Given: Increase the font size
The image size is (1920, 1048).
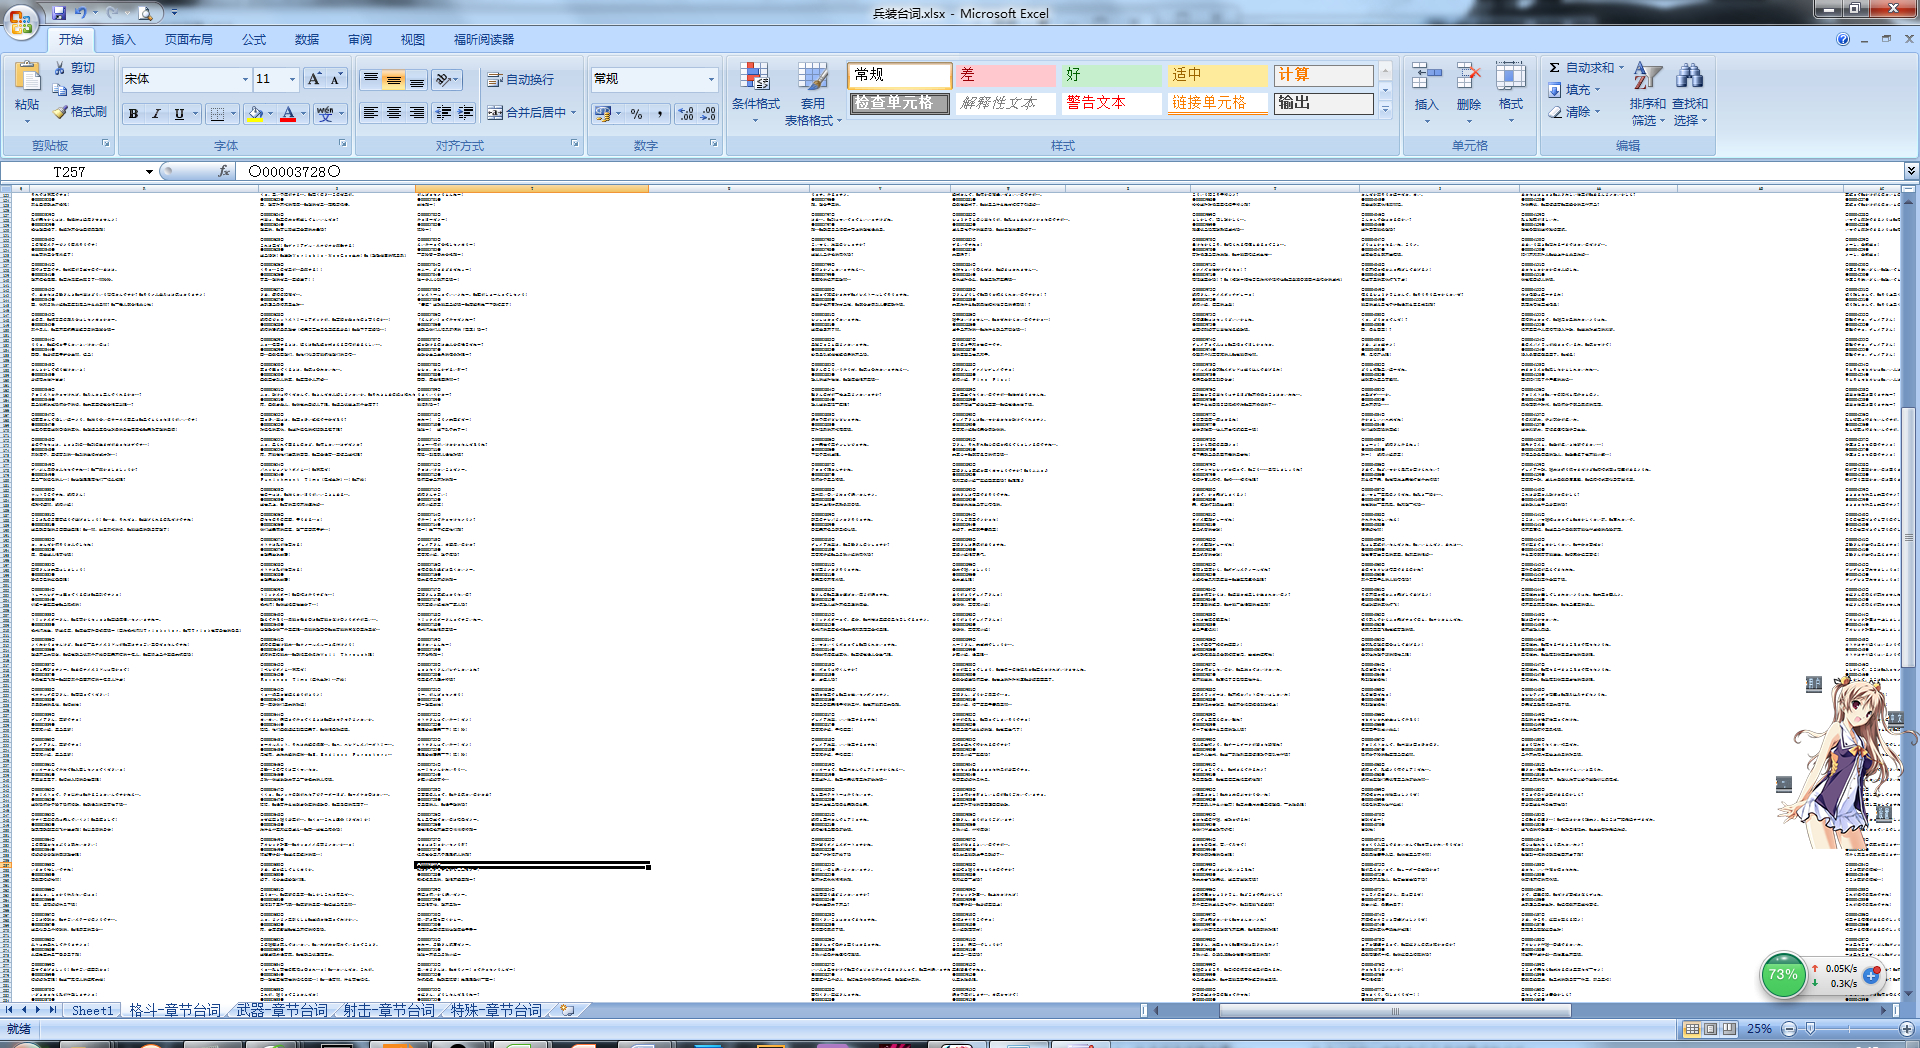Looking at the screenshot, I should click(314, 79).
